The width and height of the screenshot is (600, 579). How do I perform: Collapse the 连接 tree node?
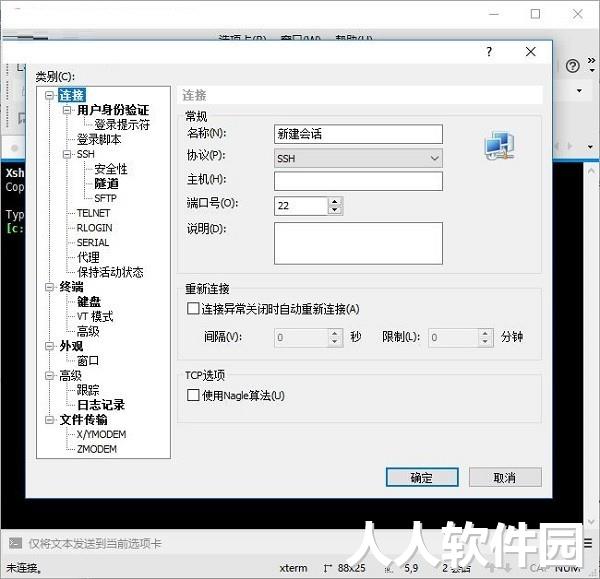pos(49,95)
